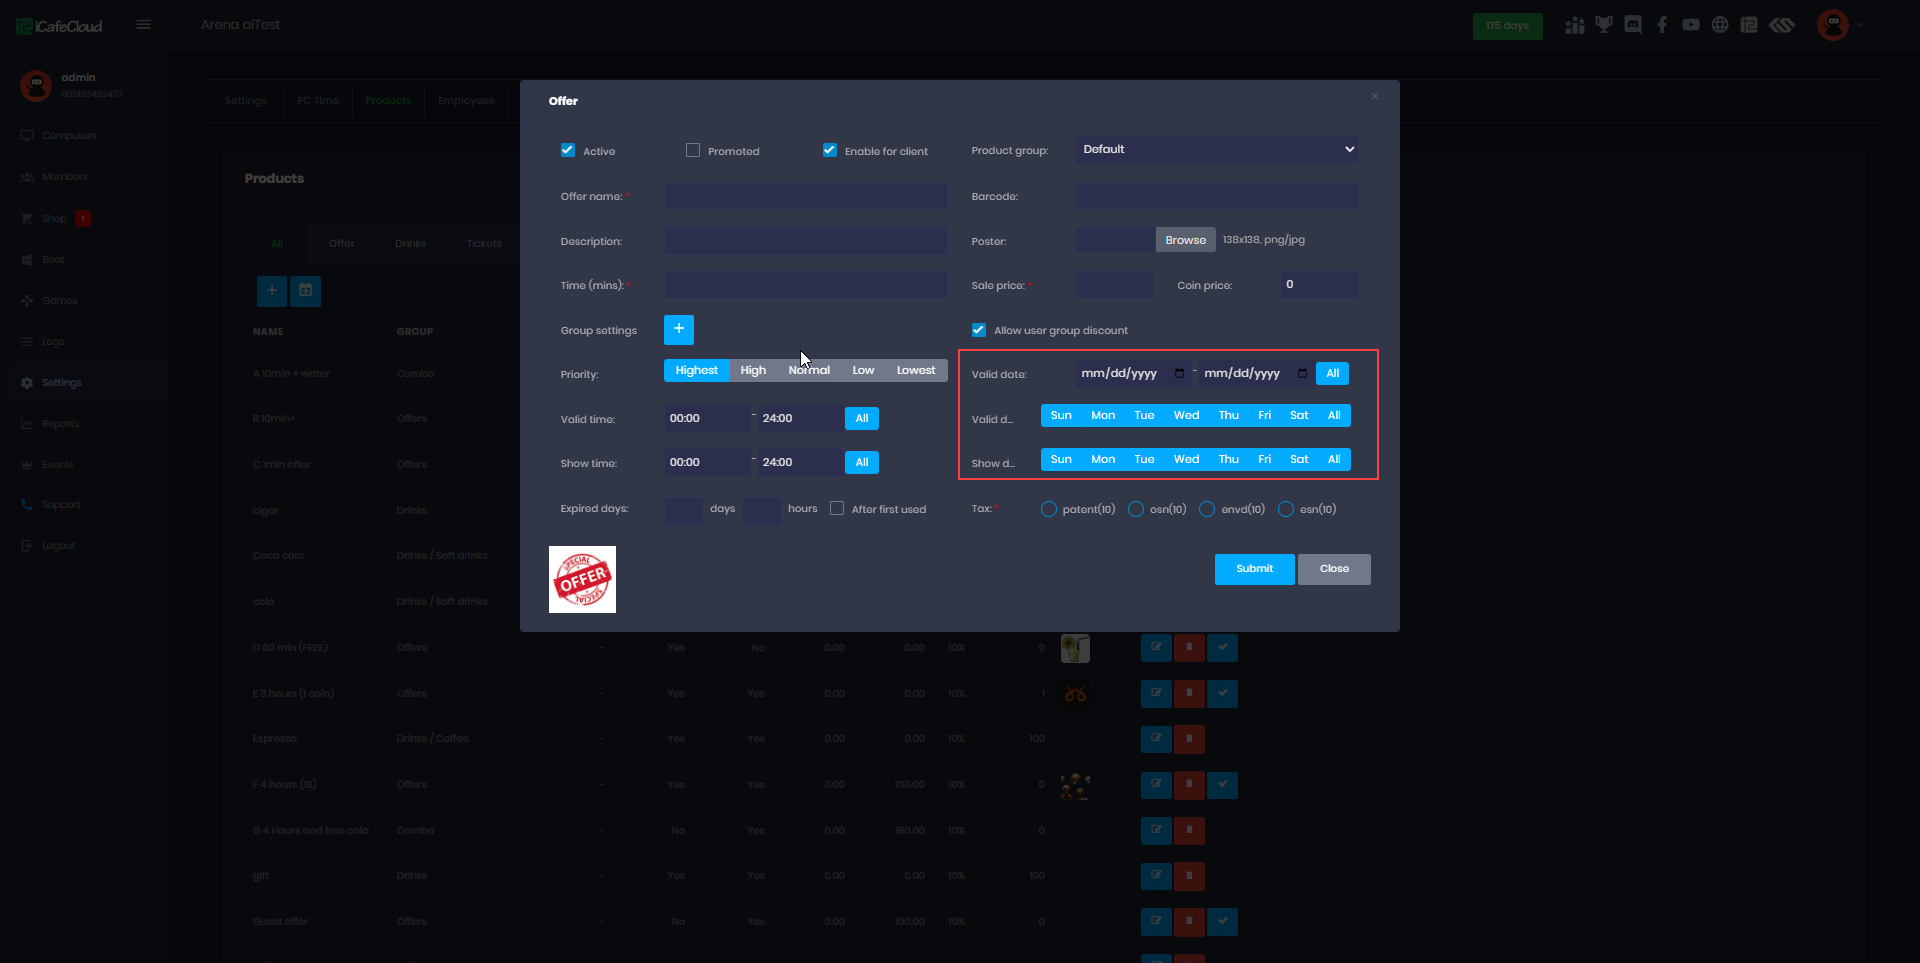Click the All button next to Valid time
This screenshot has height=963, width=1920.
point(862,418)
